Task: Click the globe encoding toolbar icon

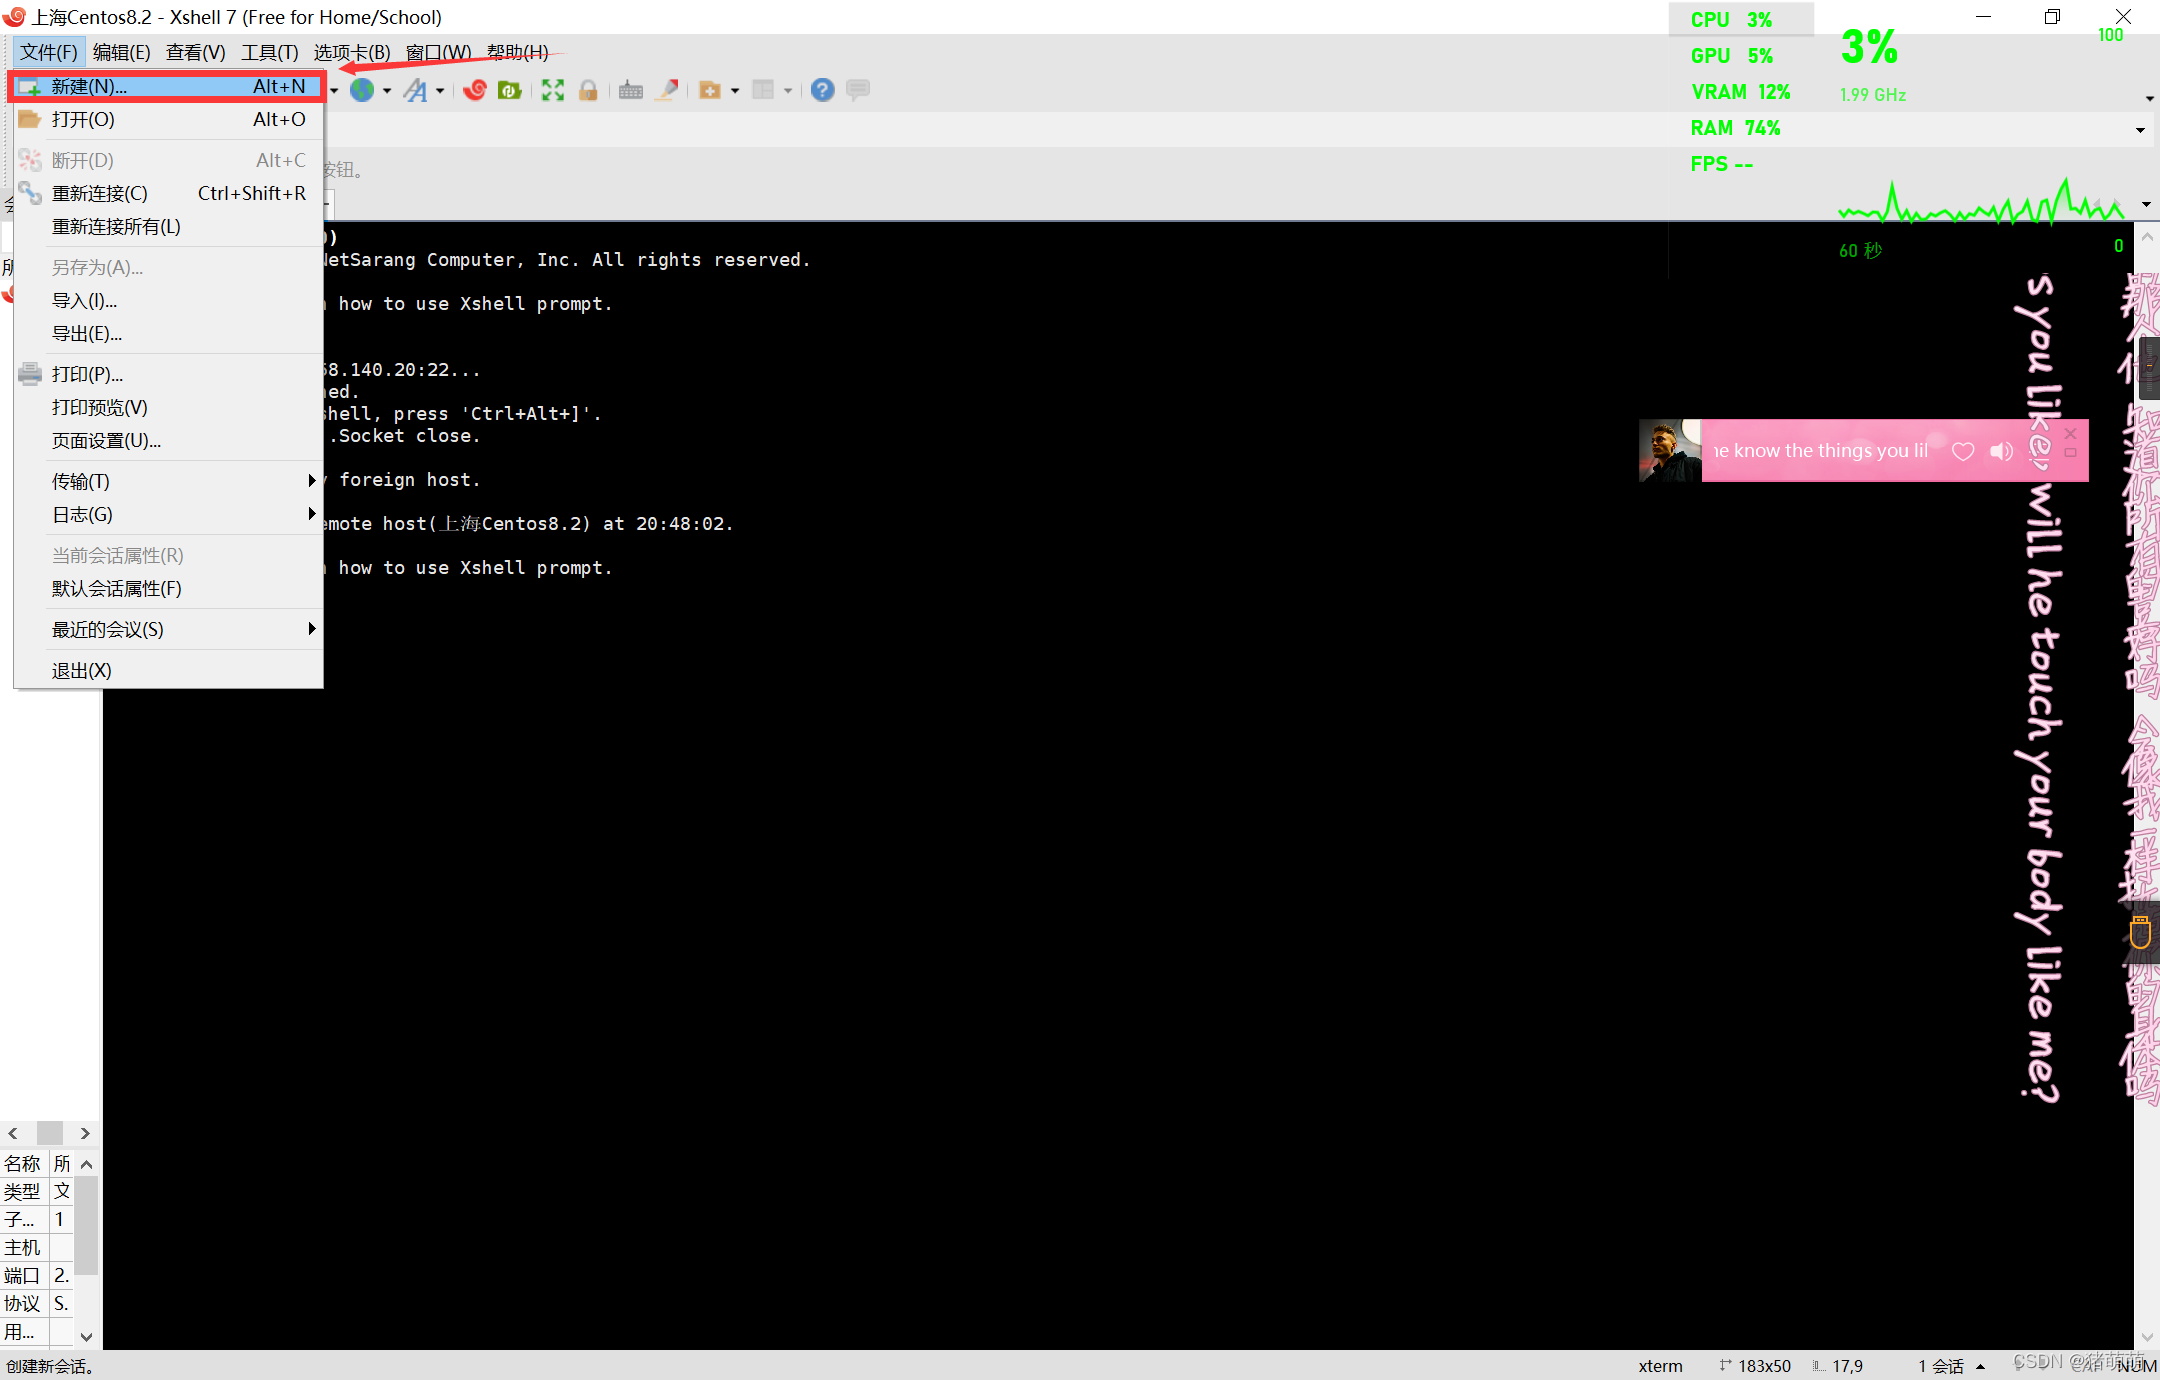Action: click(362, 91)
